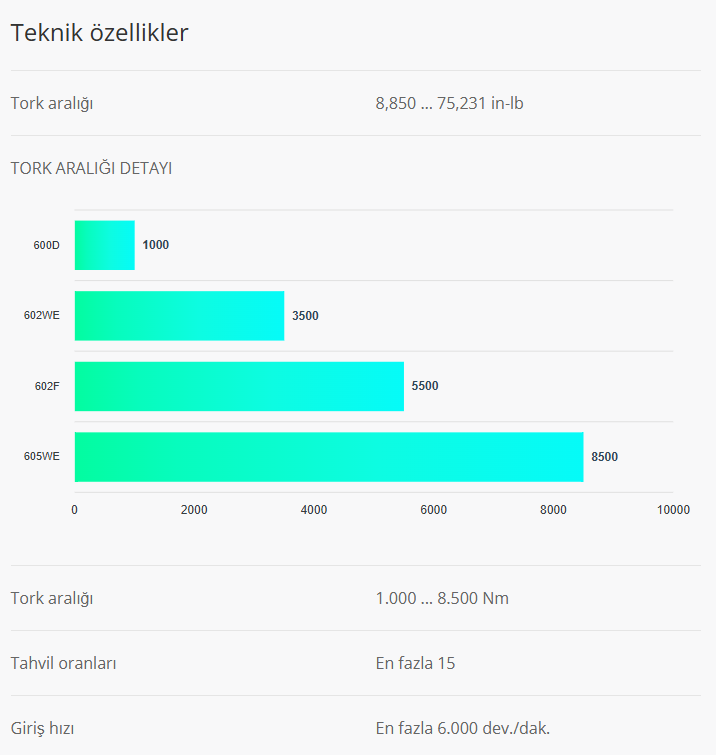Click the 10000 tick on the axis
Screen dimensions: 717x755
click(x=673, y=510)
